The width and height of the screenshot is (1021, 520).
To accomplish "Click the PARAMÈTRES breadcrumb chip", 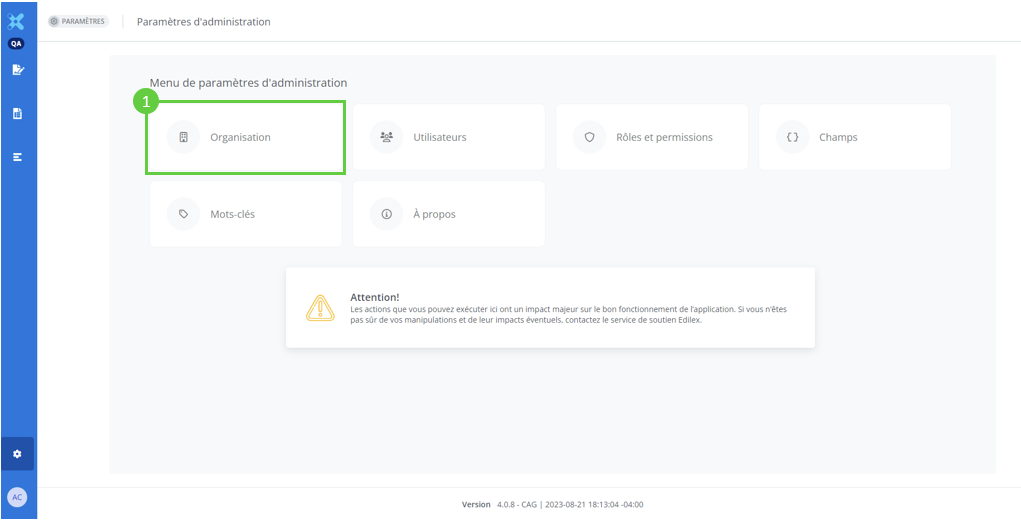I will pos(78,21).
